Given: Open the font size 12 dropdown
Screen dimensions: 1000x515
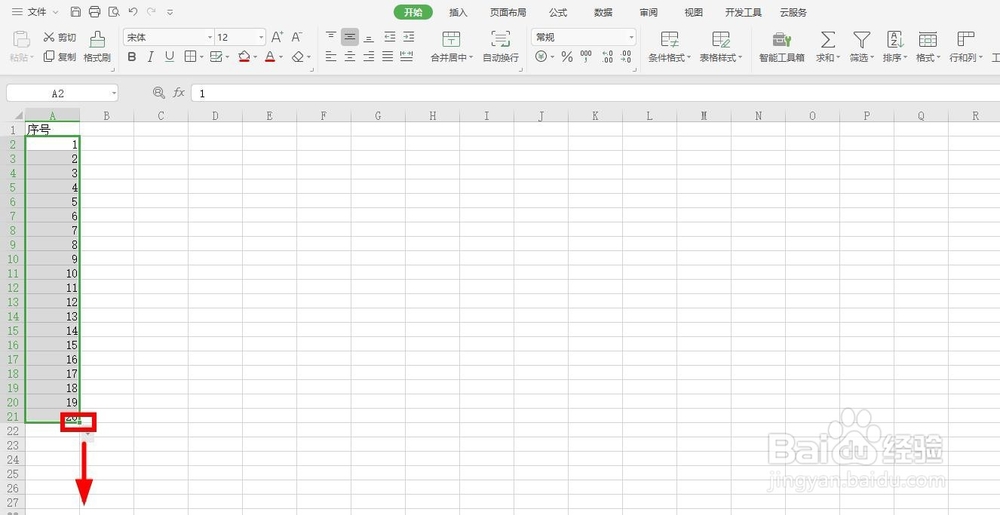Looking at the screenshot, I should tap(261, 38).
